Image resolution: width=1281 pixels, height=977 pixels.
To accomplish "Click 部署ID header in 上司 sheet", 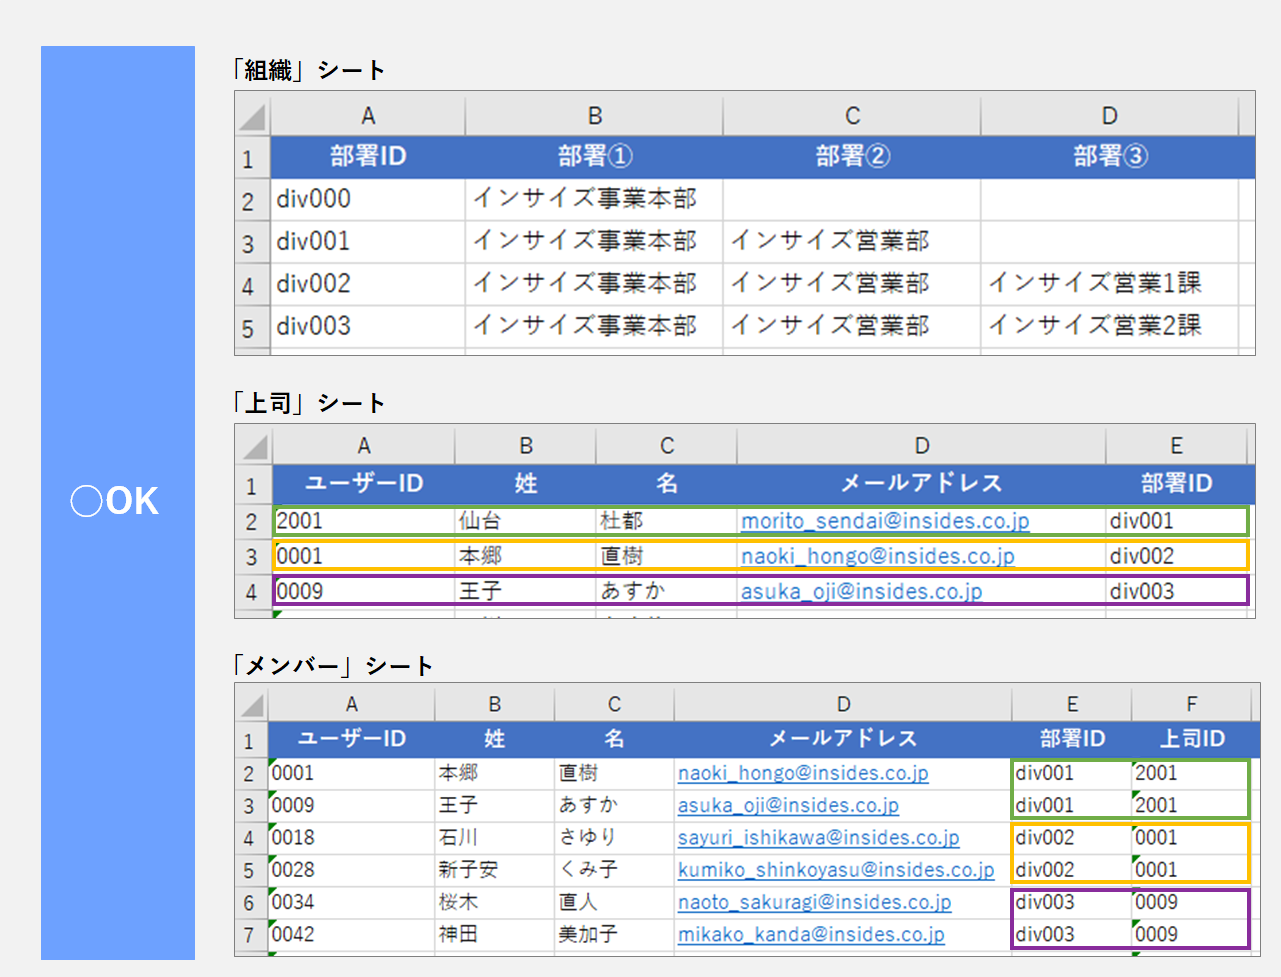I will (x=1176, y=484).
